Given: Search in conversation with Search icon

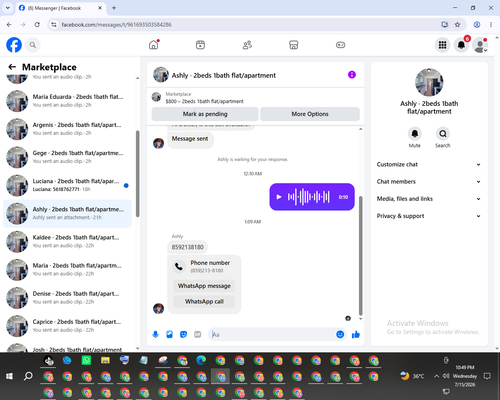Looking at the screenshot, I should pyautogui.click(x=443, y=134).
